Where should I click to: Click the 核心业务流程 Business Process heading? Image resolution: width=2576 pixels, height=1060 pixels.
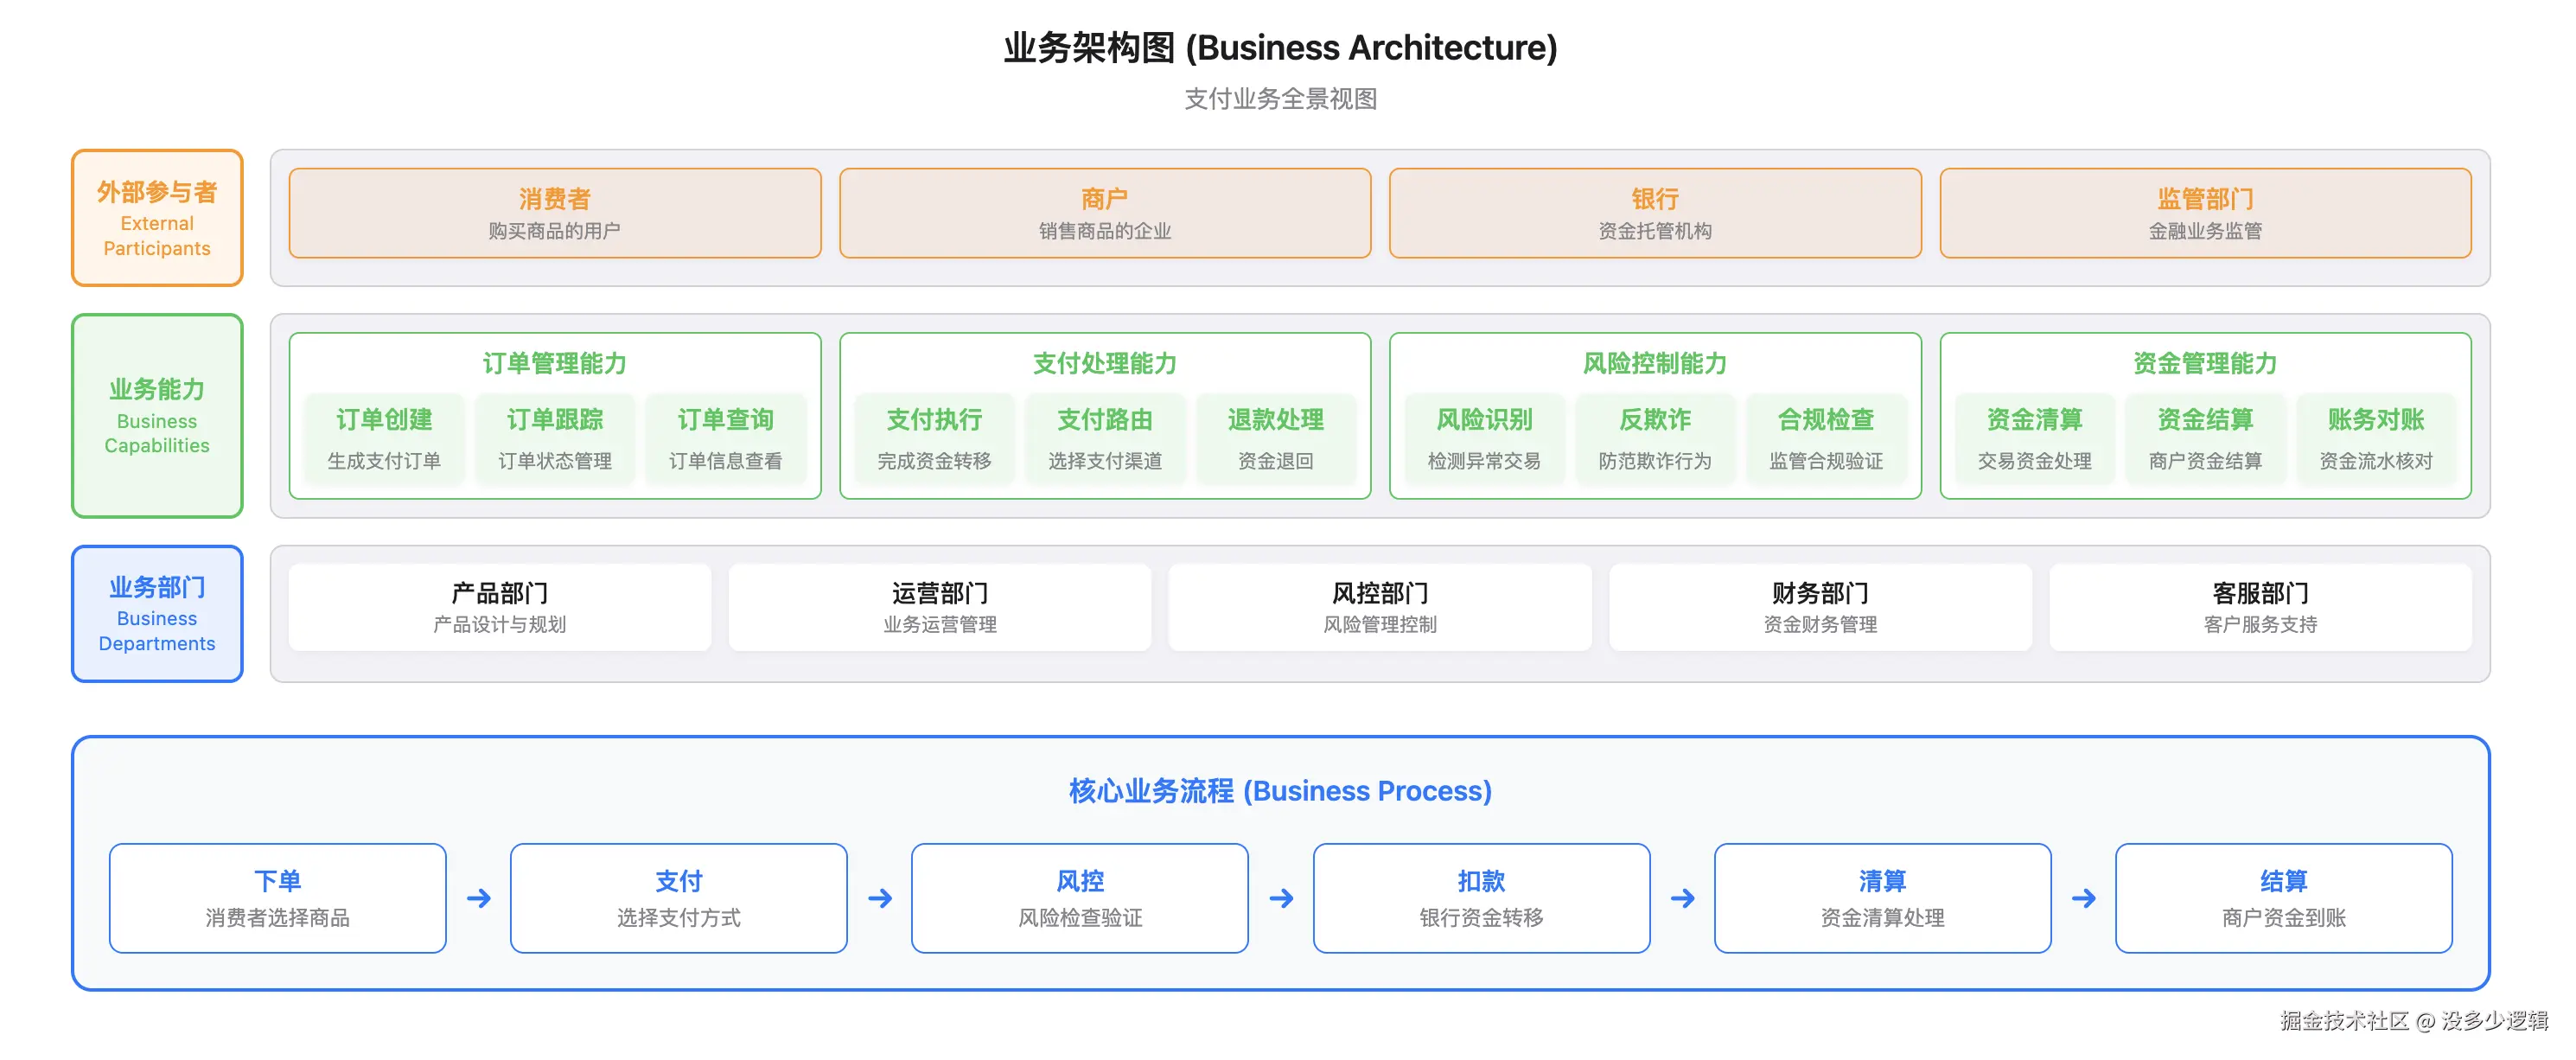(x=1280, y=791)
